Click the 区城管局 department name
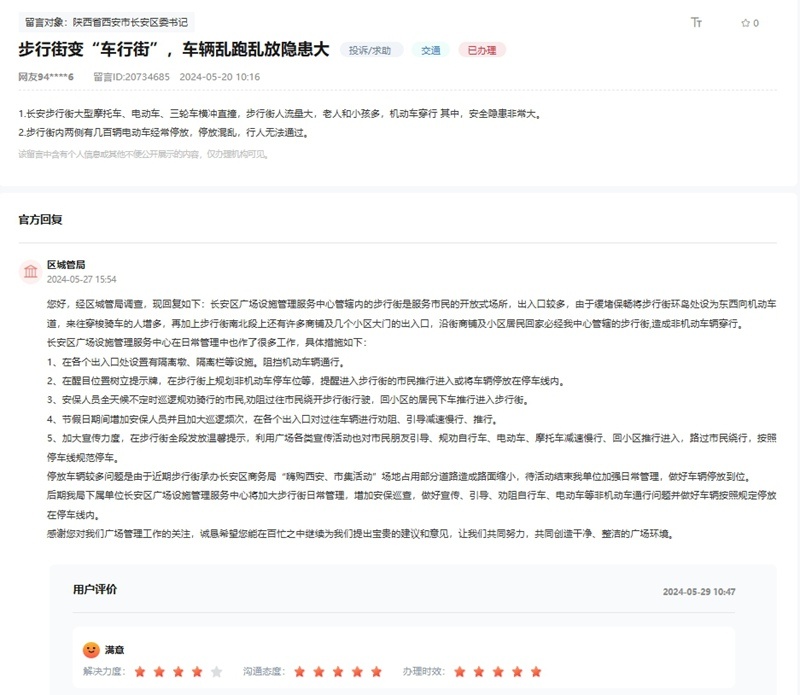This screenshot has height=695, width=800. 66,264
